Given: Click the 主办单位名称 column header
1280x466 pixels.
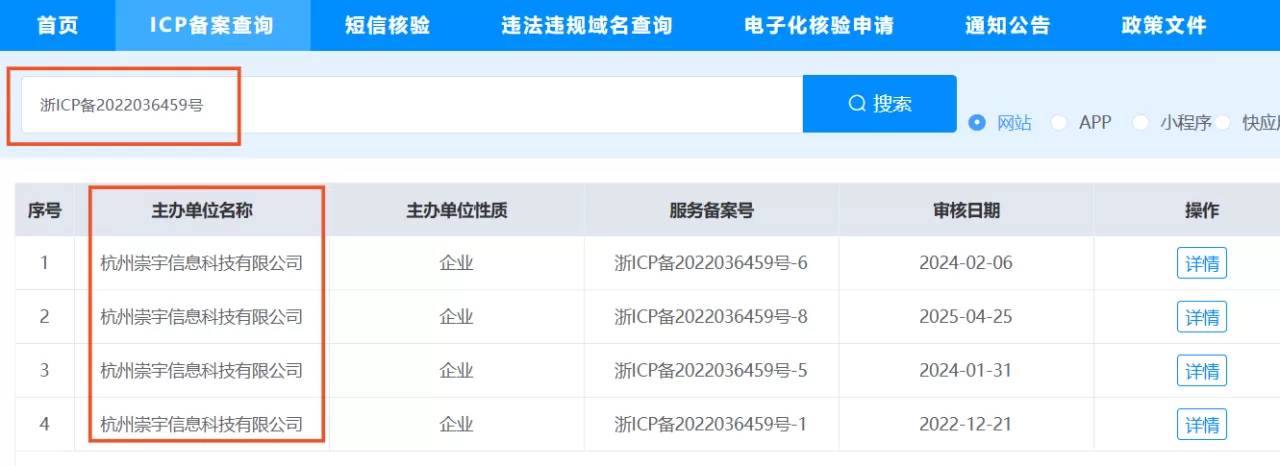Looking at the screenshot, I should pos(202,210).
